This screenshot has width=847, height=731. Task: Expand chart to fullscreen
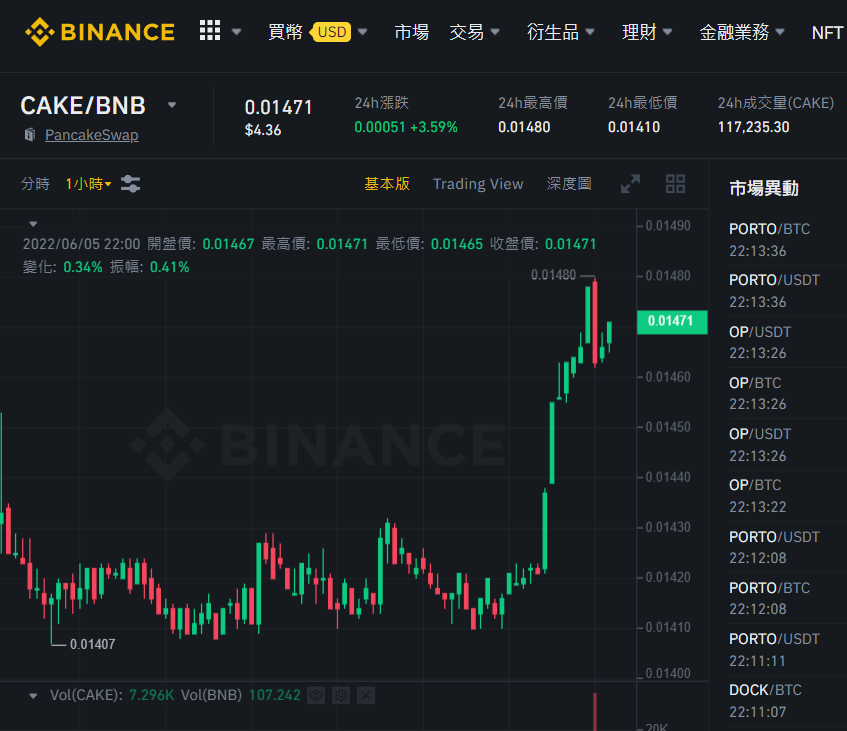630,184
